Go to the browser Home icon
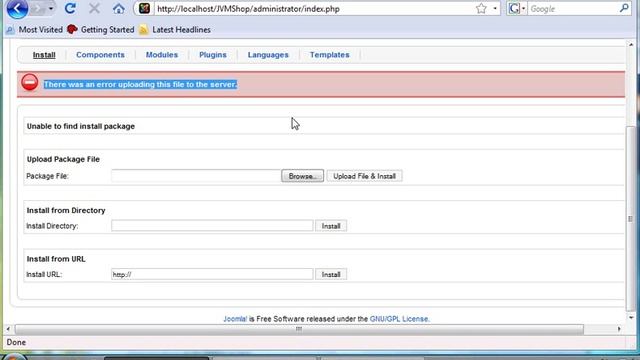This screenshot has width=640, height=360. click(x=119, y=9)
